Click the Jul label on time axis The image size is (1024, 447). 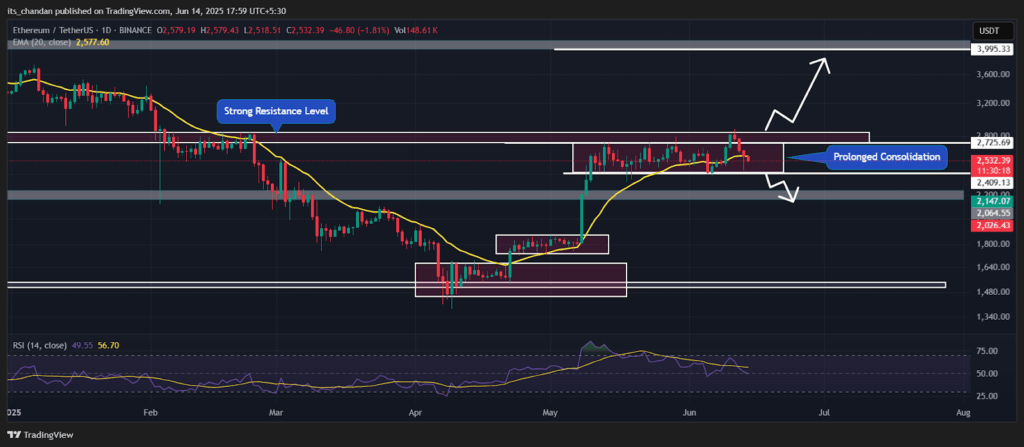824,413
